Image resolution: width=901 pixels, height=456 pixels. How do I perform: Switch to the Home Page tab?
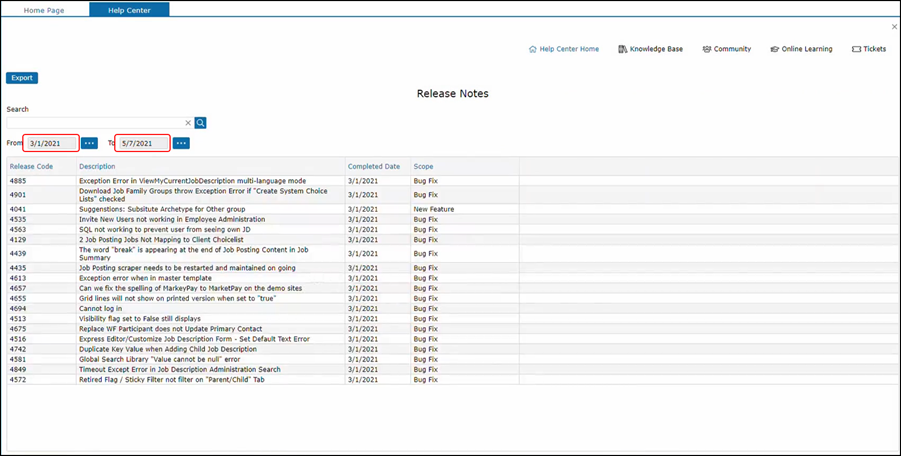44,9
